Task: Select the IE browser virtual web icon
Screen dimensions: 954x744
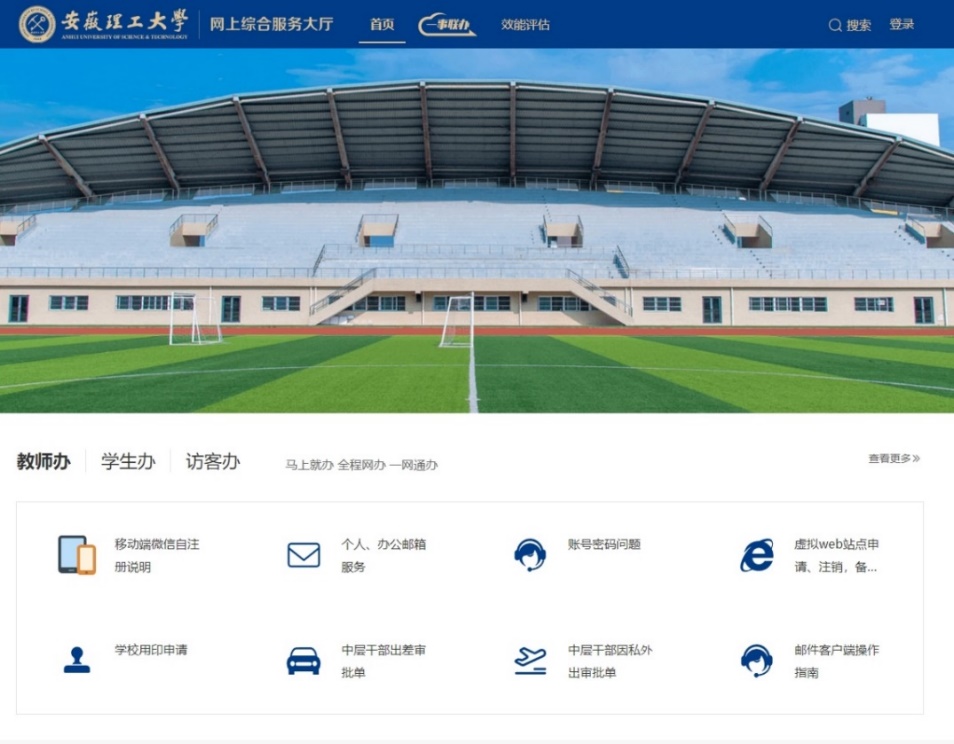Action: click(x=757, y=555)
